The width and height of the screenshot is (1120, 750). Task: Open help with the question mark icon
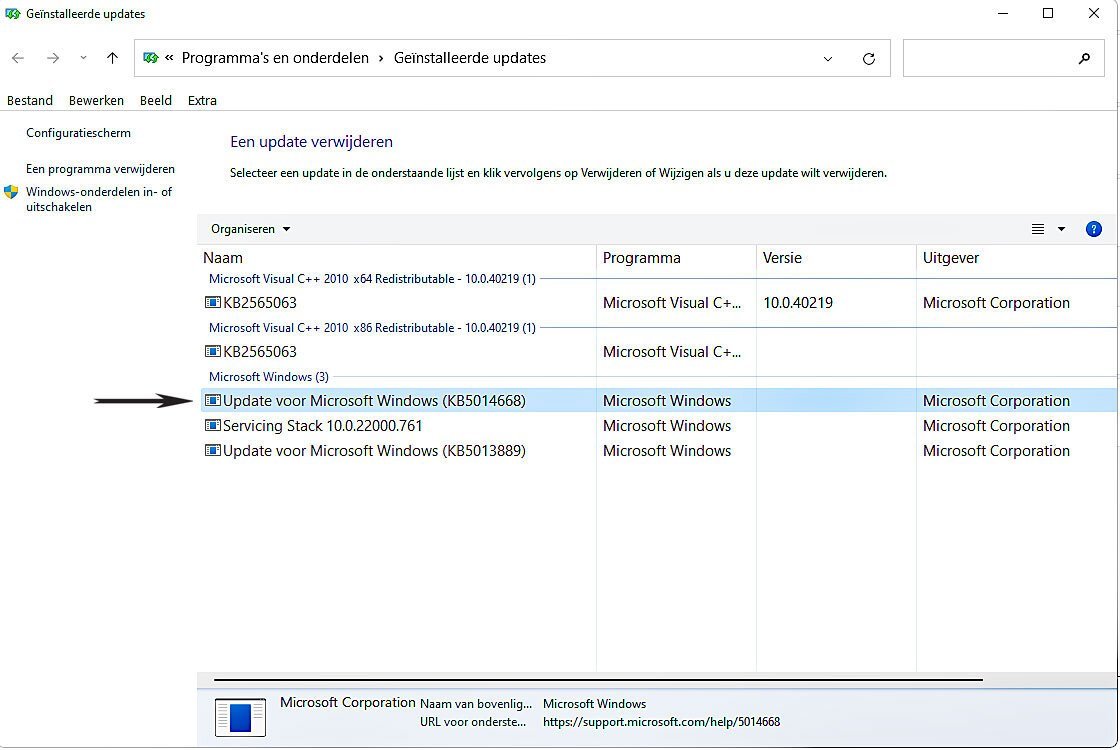(1094, 229)
